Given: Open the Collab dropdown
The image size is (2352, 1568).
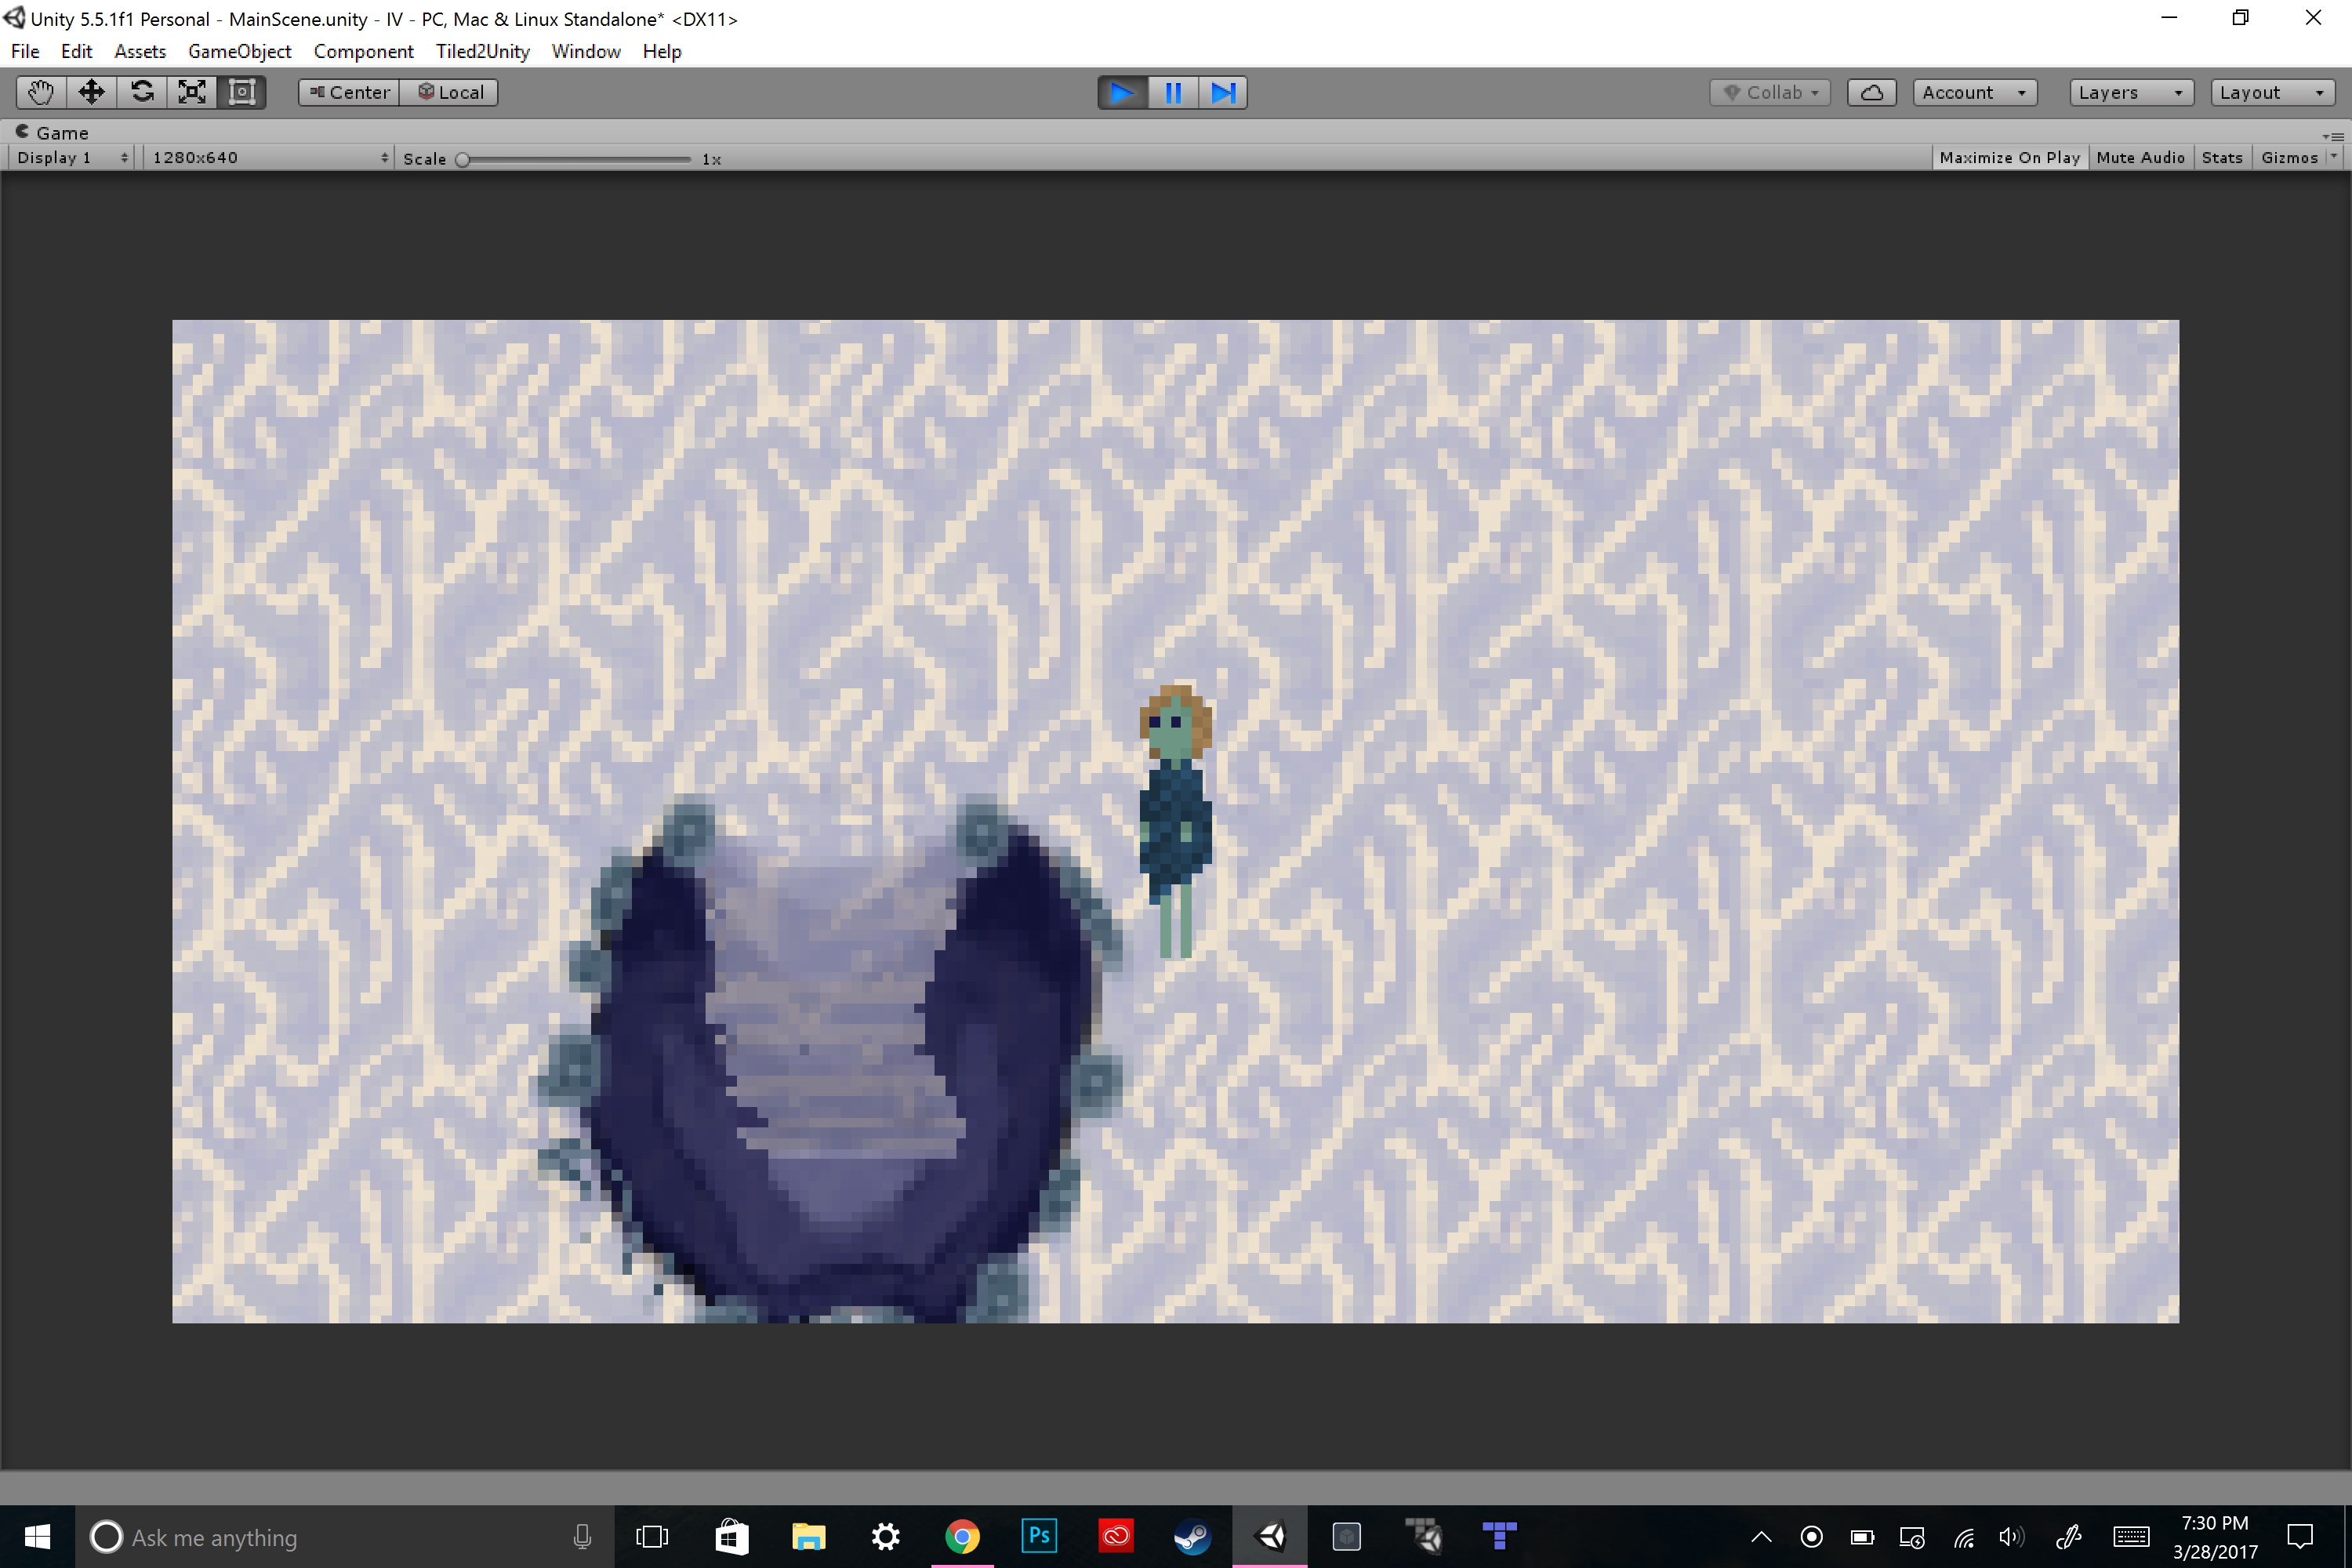Looking at the screenshot, I should click(1770, 92).
